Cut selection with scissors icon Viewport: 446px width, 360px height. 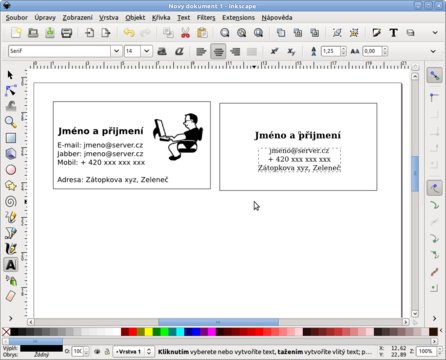(185, 33)
